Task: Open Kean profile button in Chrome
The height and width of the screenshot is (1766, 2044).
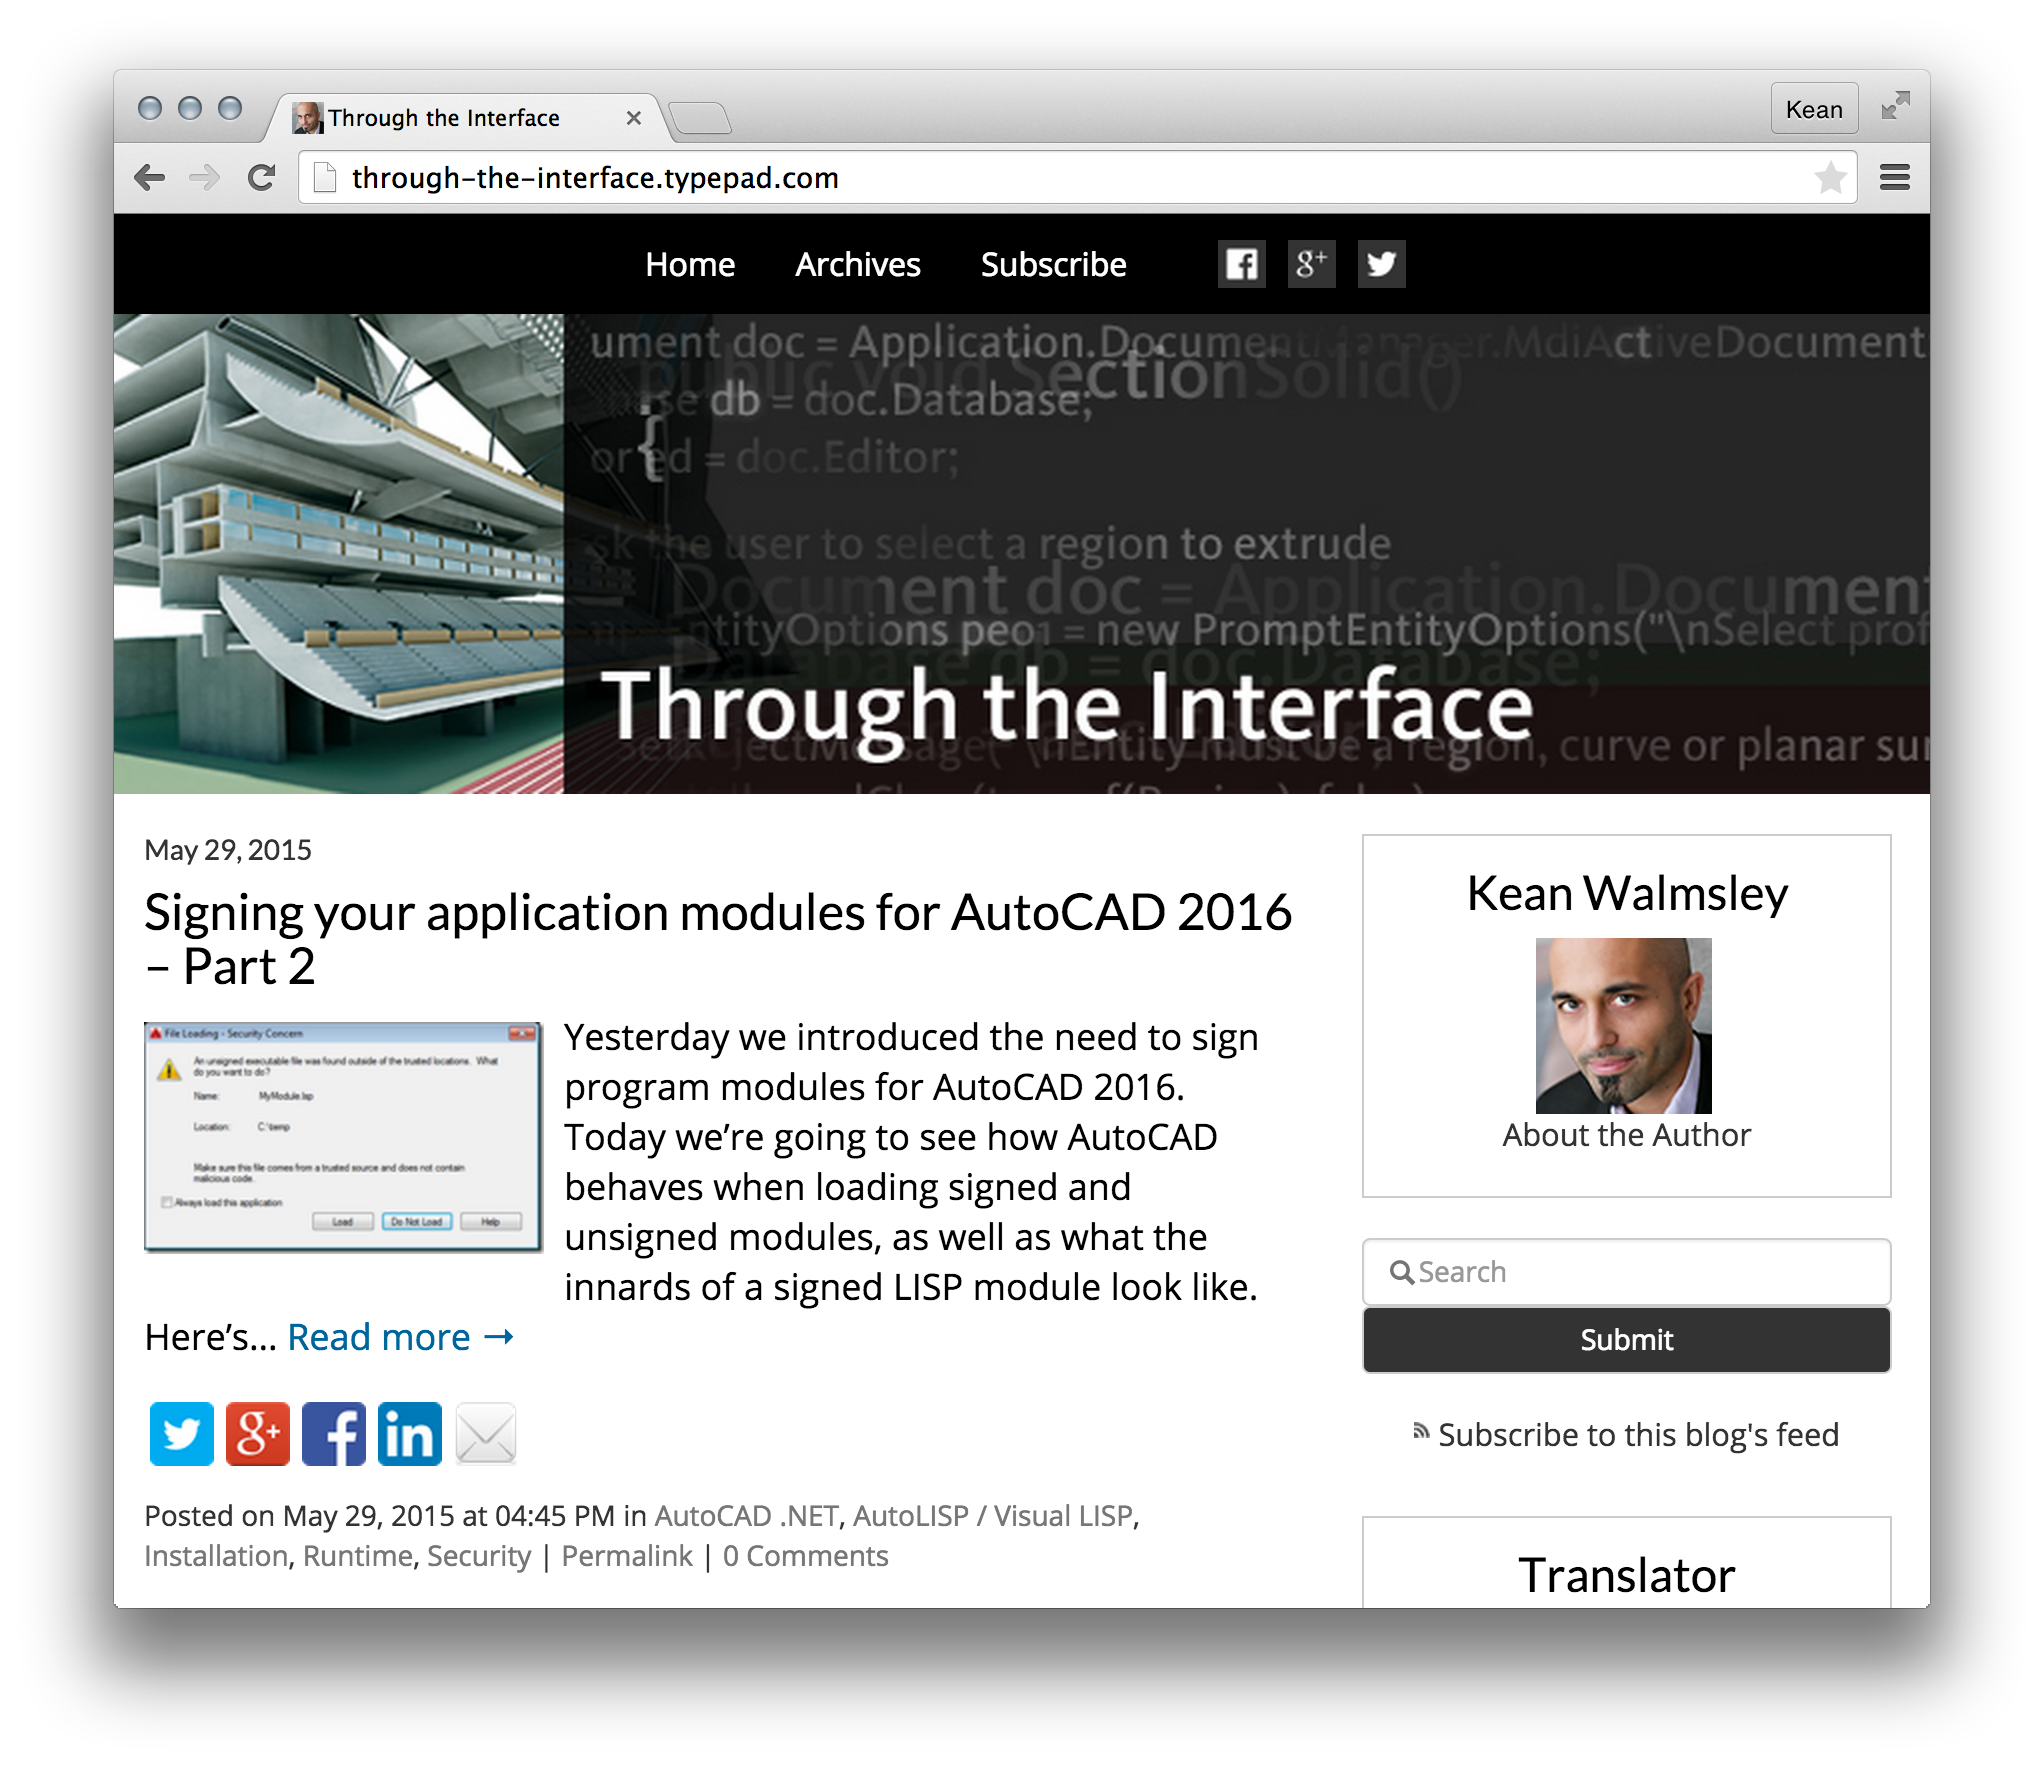Action: [1813, 109]
